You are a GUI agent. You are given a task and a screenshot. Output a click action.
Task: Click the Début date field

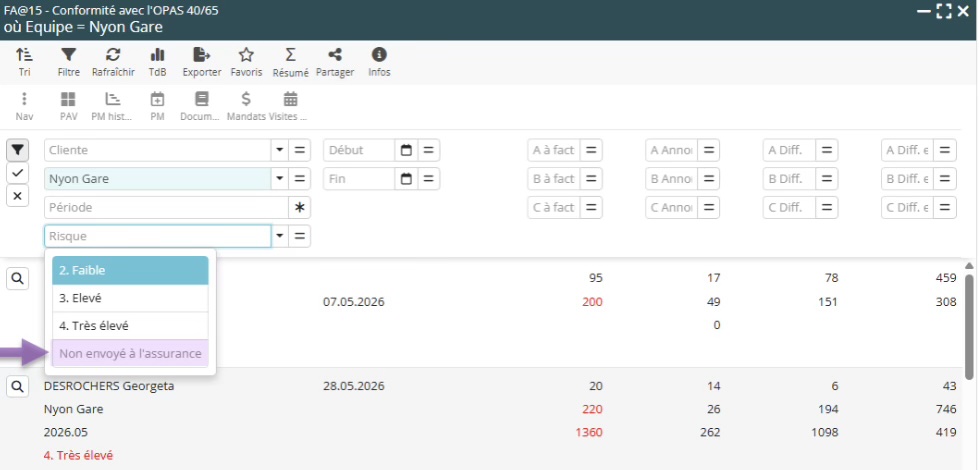[x=359, y=150]
